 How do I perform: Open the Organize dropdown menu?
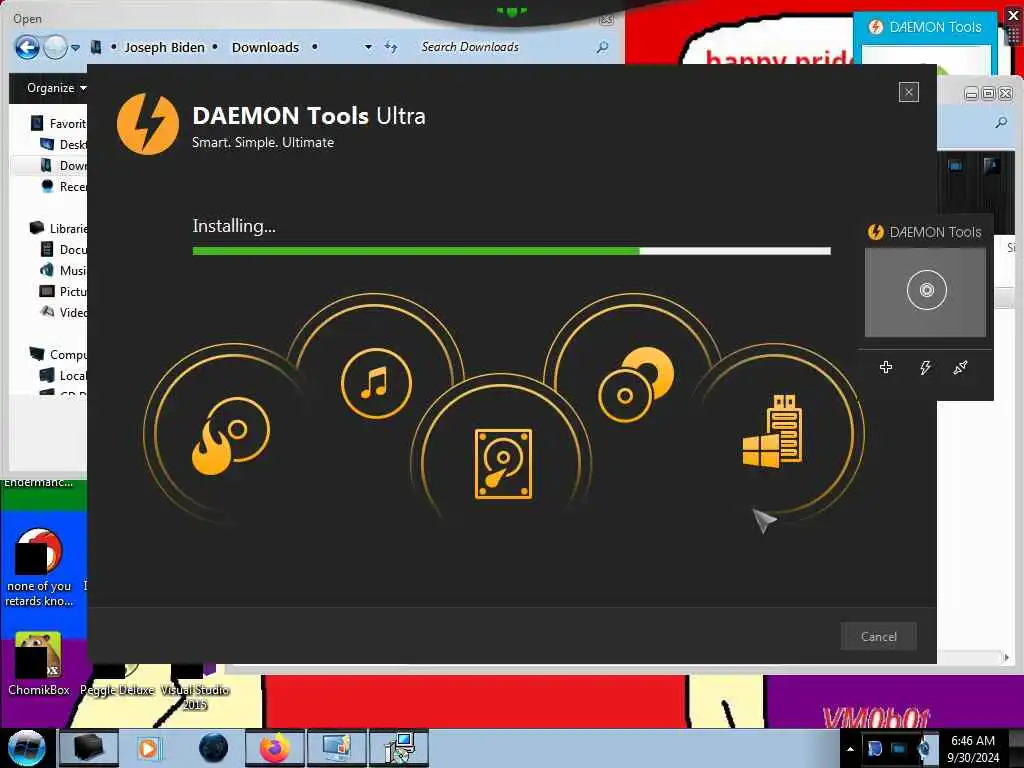tap(56, 88)
